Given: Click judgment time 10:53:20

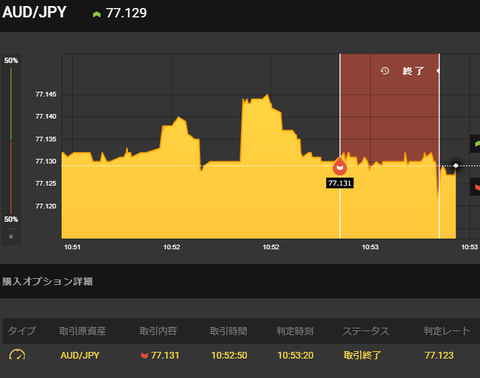Looking at the screenshot, I should (296, 355).
